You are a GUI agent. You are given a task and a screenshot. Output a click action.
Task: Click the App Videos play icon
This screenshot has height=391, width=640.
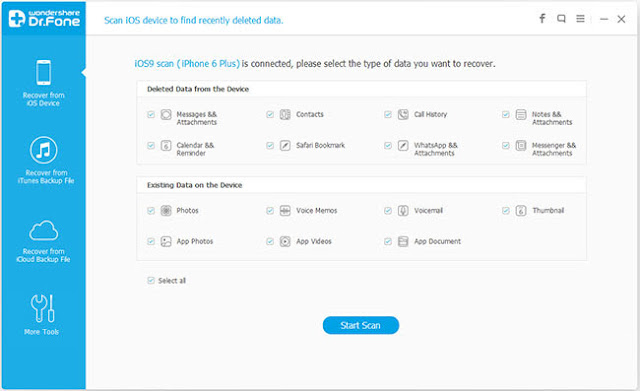point(285,242)
